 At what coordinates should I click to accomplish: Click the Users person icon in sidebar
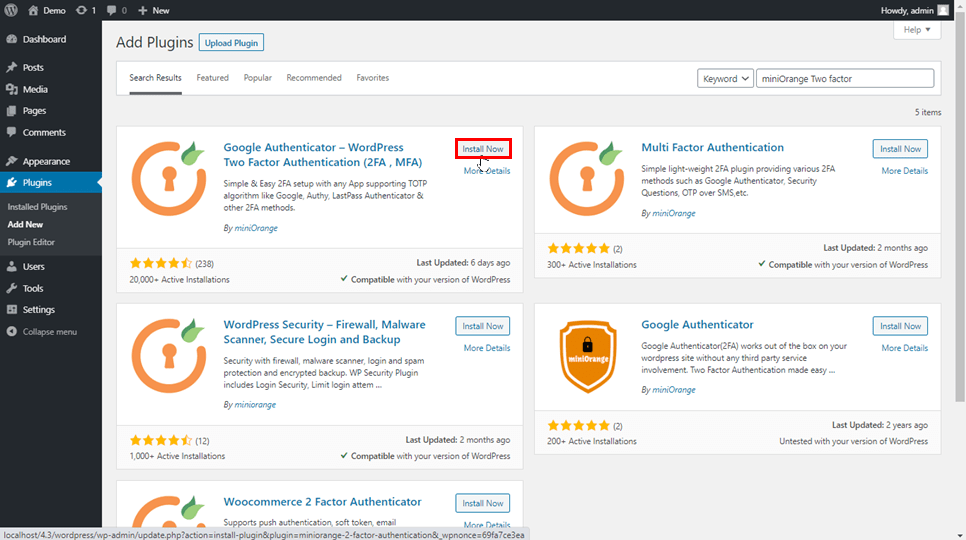tap(12, 267)
